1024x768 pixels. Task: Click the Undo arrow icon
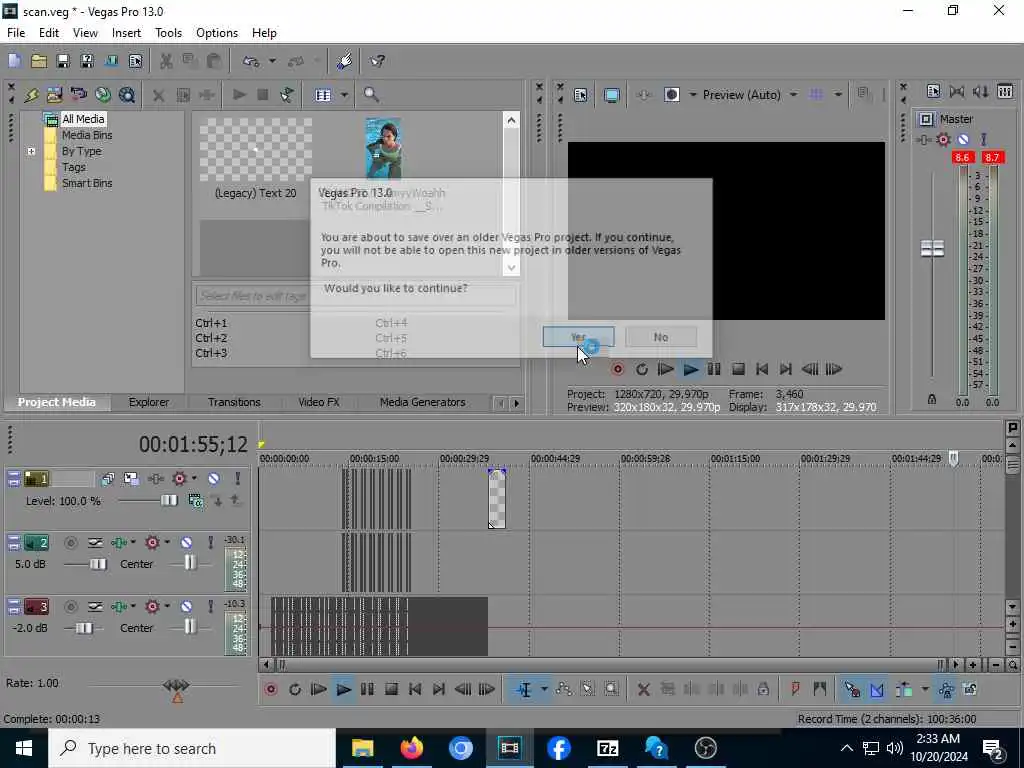(x=251, y=61)
